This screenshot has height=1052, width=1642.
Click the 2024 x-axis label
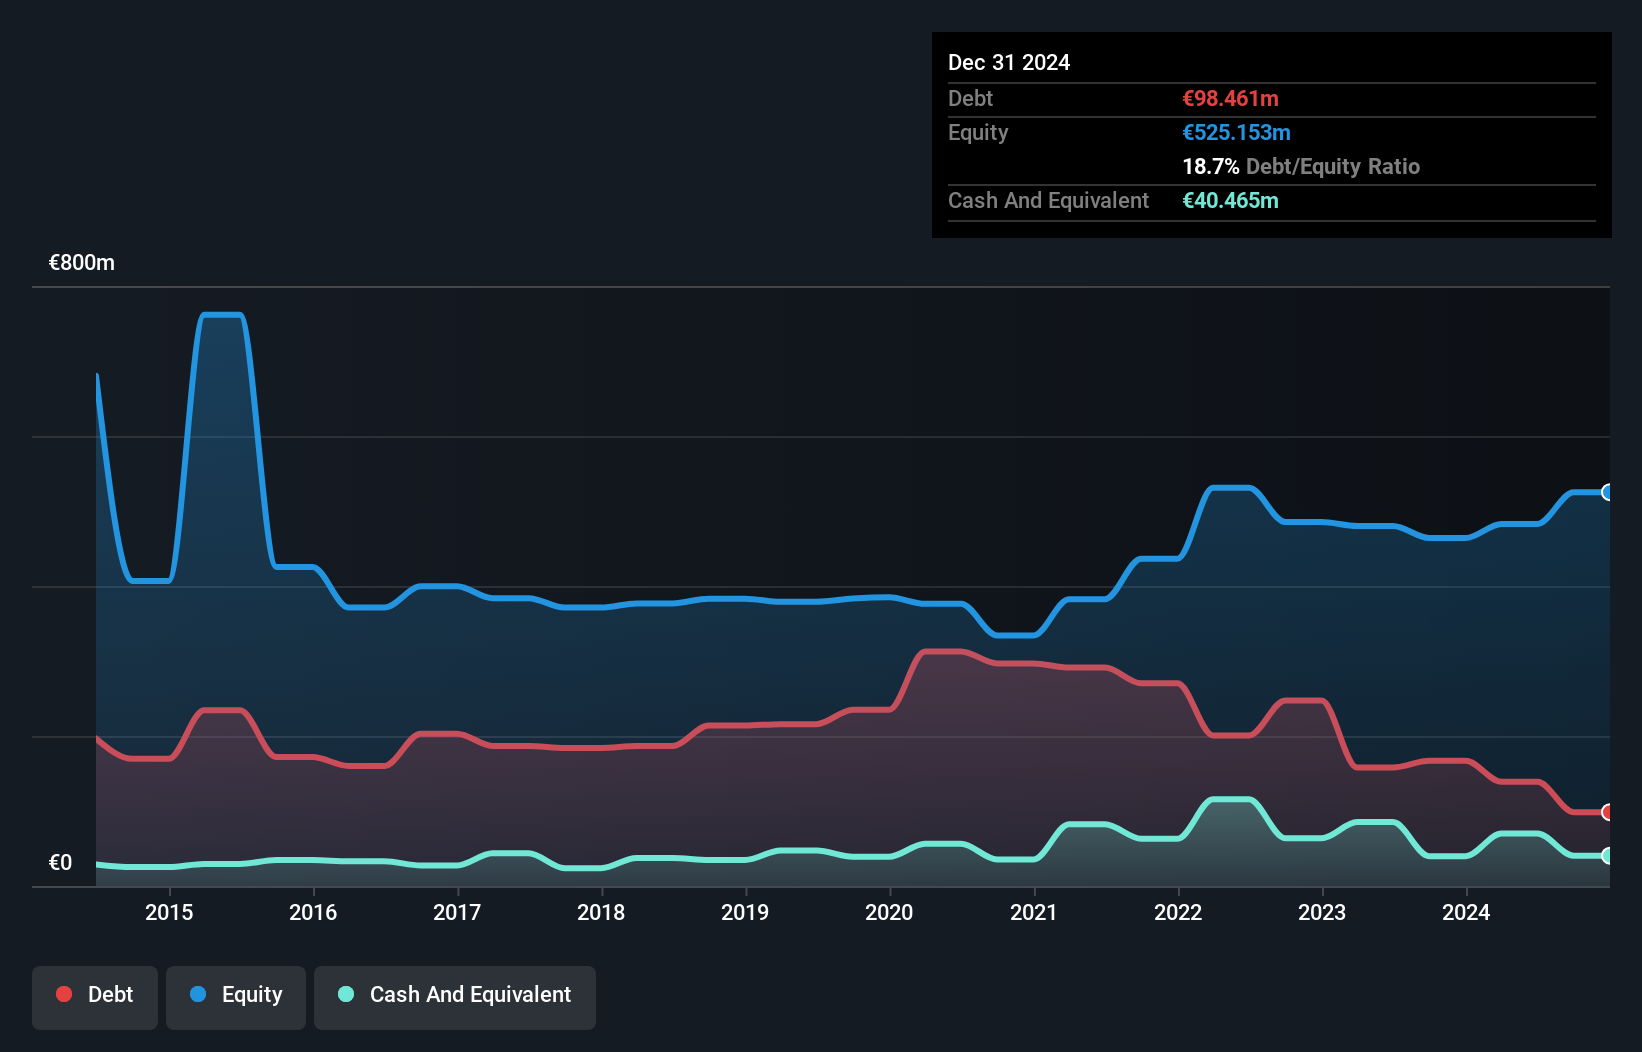[x=1466, y=912]
